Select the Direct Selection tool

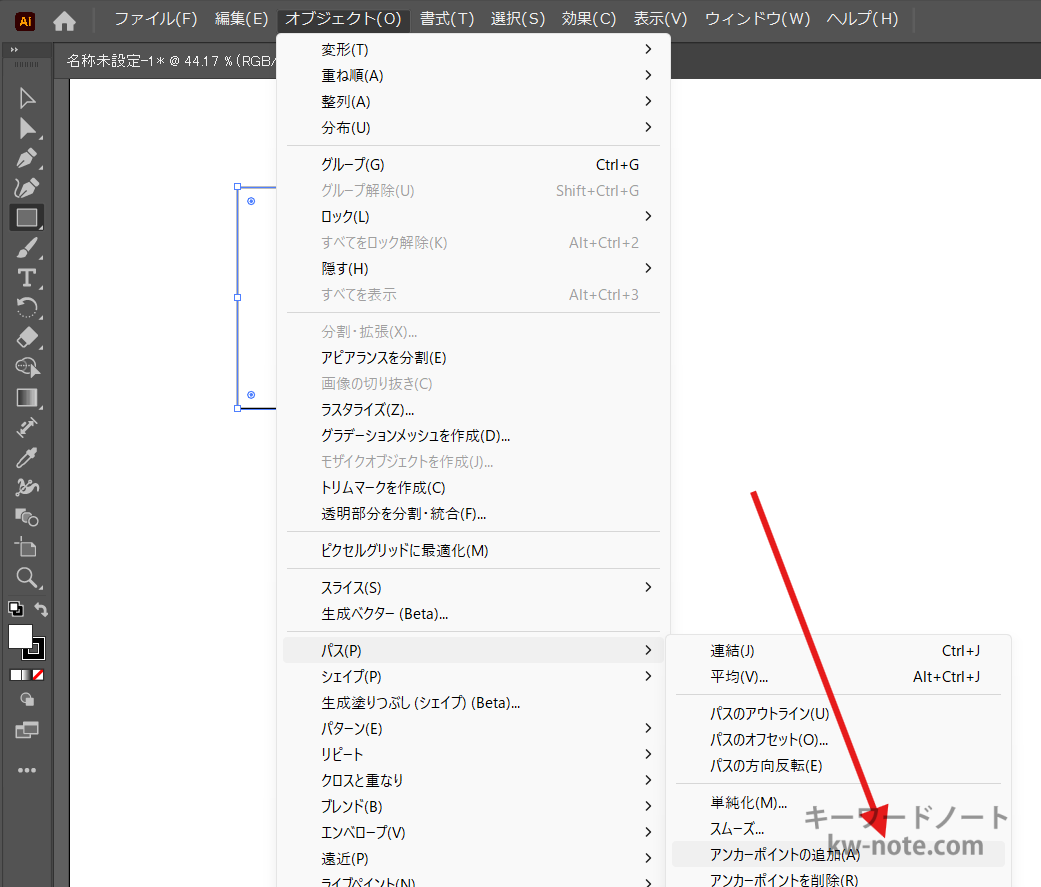(27, 128)
